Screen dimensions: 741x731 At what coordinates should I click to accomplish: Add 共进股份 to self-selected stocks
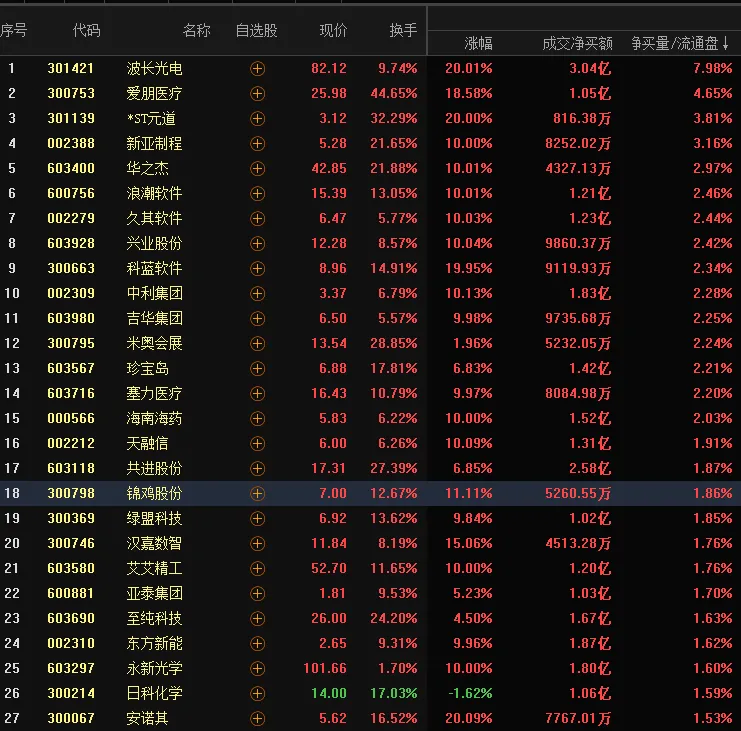point(257,468)
